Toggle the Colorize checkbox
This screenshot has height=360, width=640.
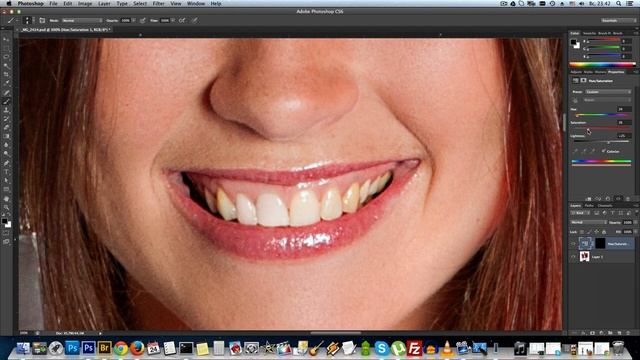[x=603, y=151]
